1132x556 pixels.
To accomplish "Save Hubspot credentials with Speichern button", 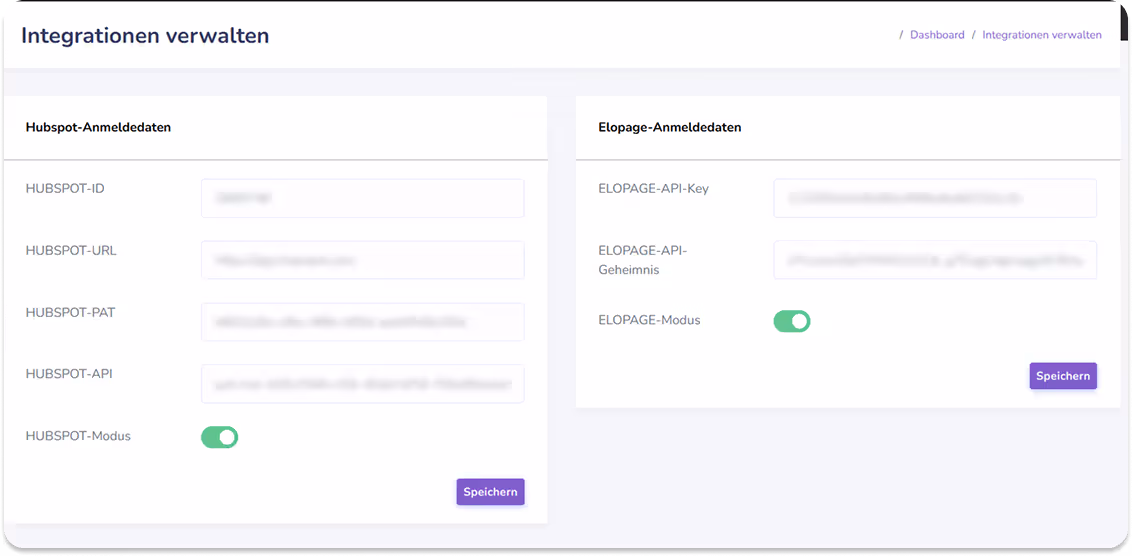I will [x=490, y=492].
